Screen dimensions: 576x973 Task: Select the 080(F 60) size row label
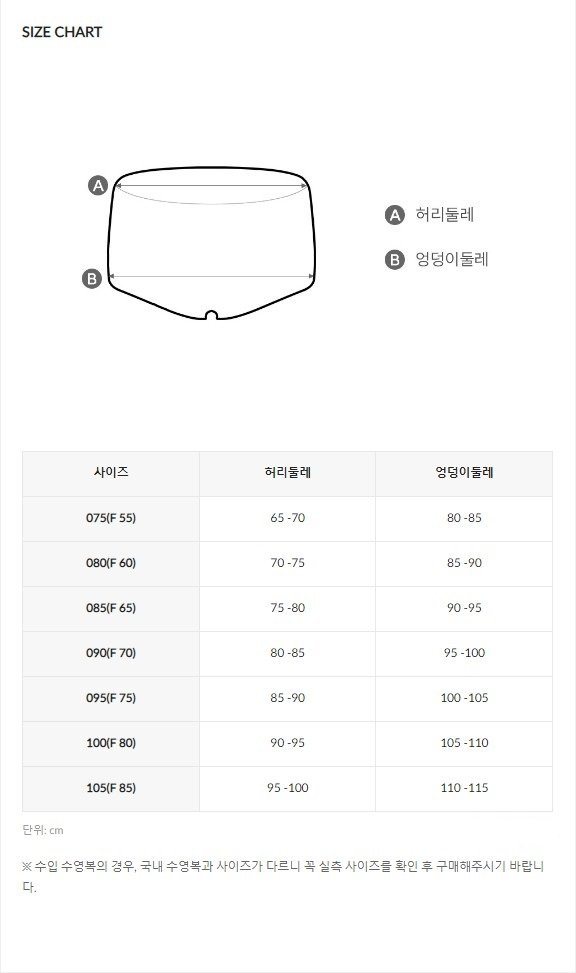coord(111,563)
